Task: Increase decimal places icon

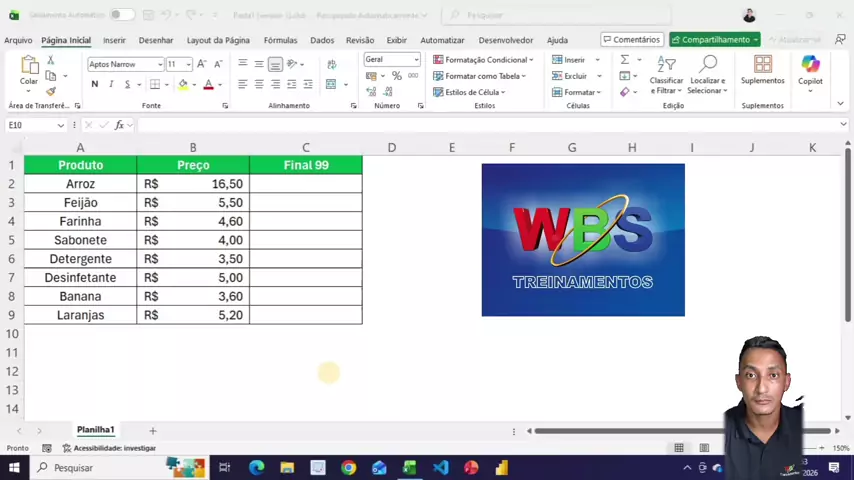Action: (371, 92)
